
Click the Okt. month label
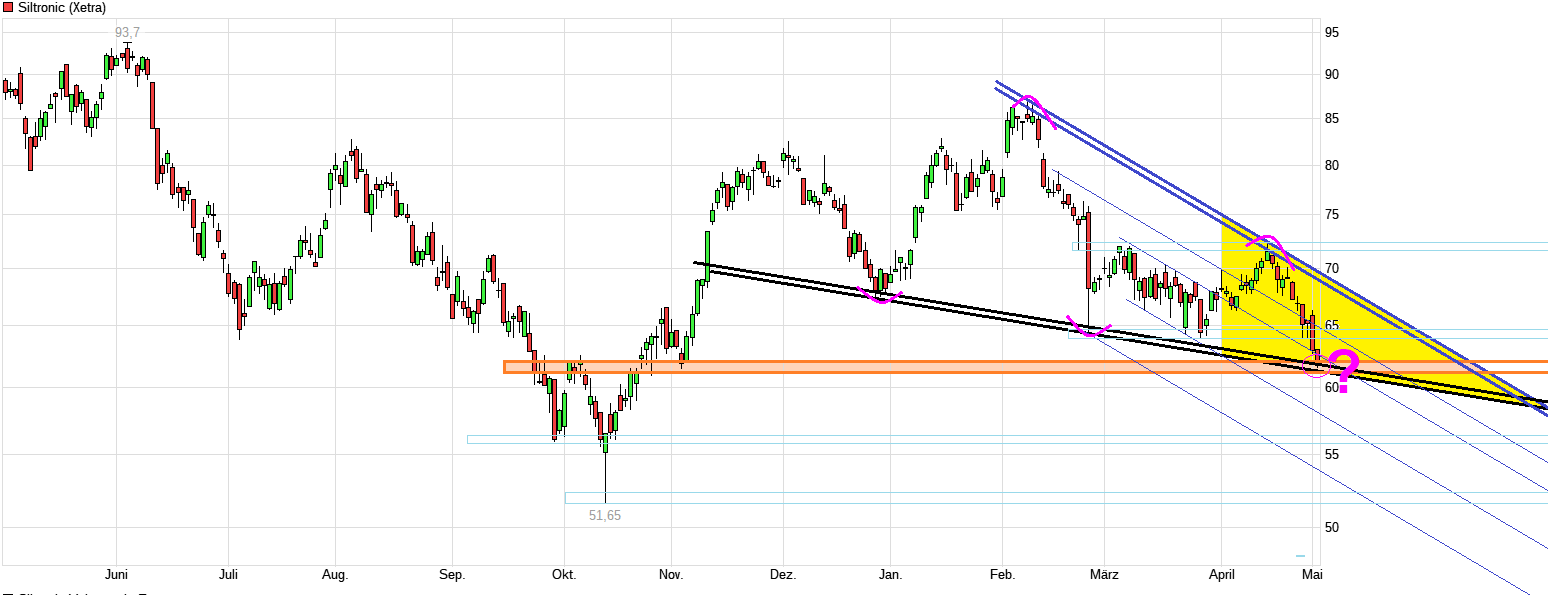(x=565, y=575)
